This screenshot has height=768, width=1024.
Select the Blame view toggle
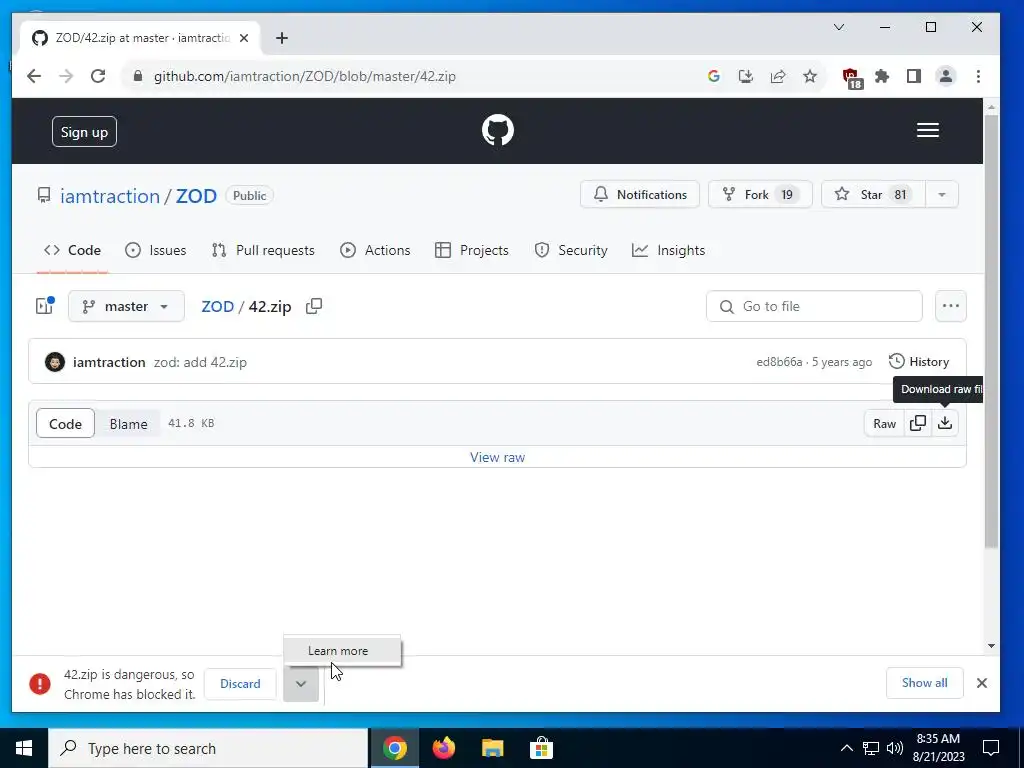(x=128, y=424)
